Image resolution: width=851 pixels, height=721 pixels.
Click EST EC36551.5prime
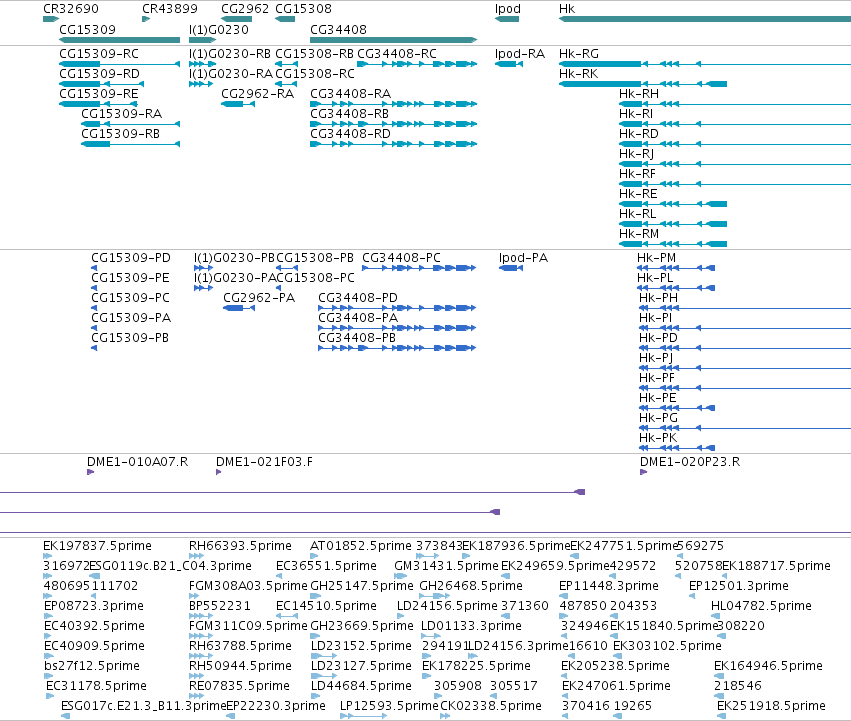(326, 566)
